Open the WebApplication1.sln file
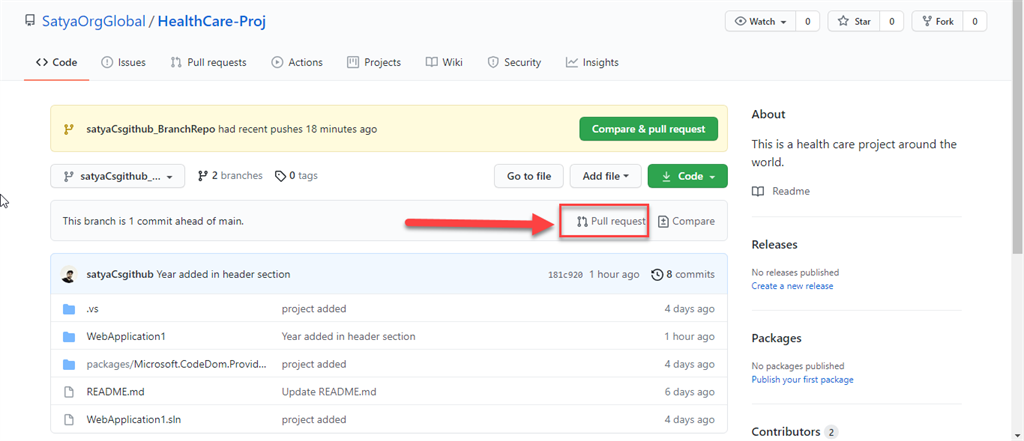This screenshot has width=1024, height=441. click(133, 419)
